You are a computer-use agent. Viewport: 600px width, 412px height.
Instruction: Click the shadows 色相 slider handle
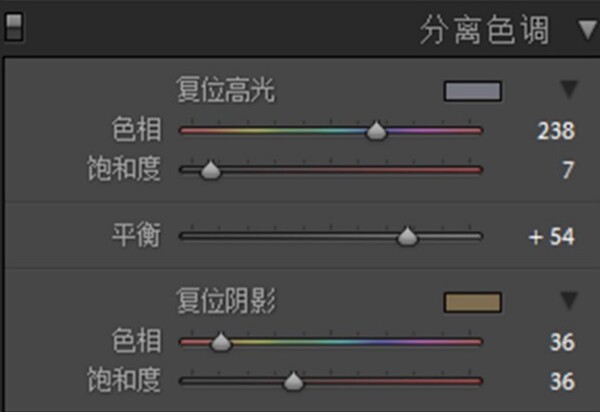tap(221, 342)
